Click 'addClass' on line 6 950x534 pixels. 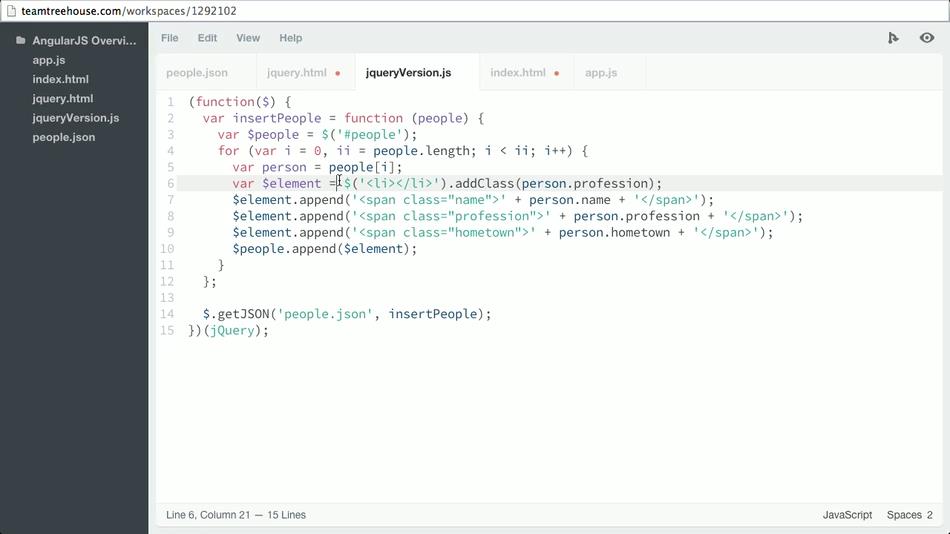click(x=484, y=184)
